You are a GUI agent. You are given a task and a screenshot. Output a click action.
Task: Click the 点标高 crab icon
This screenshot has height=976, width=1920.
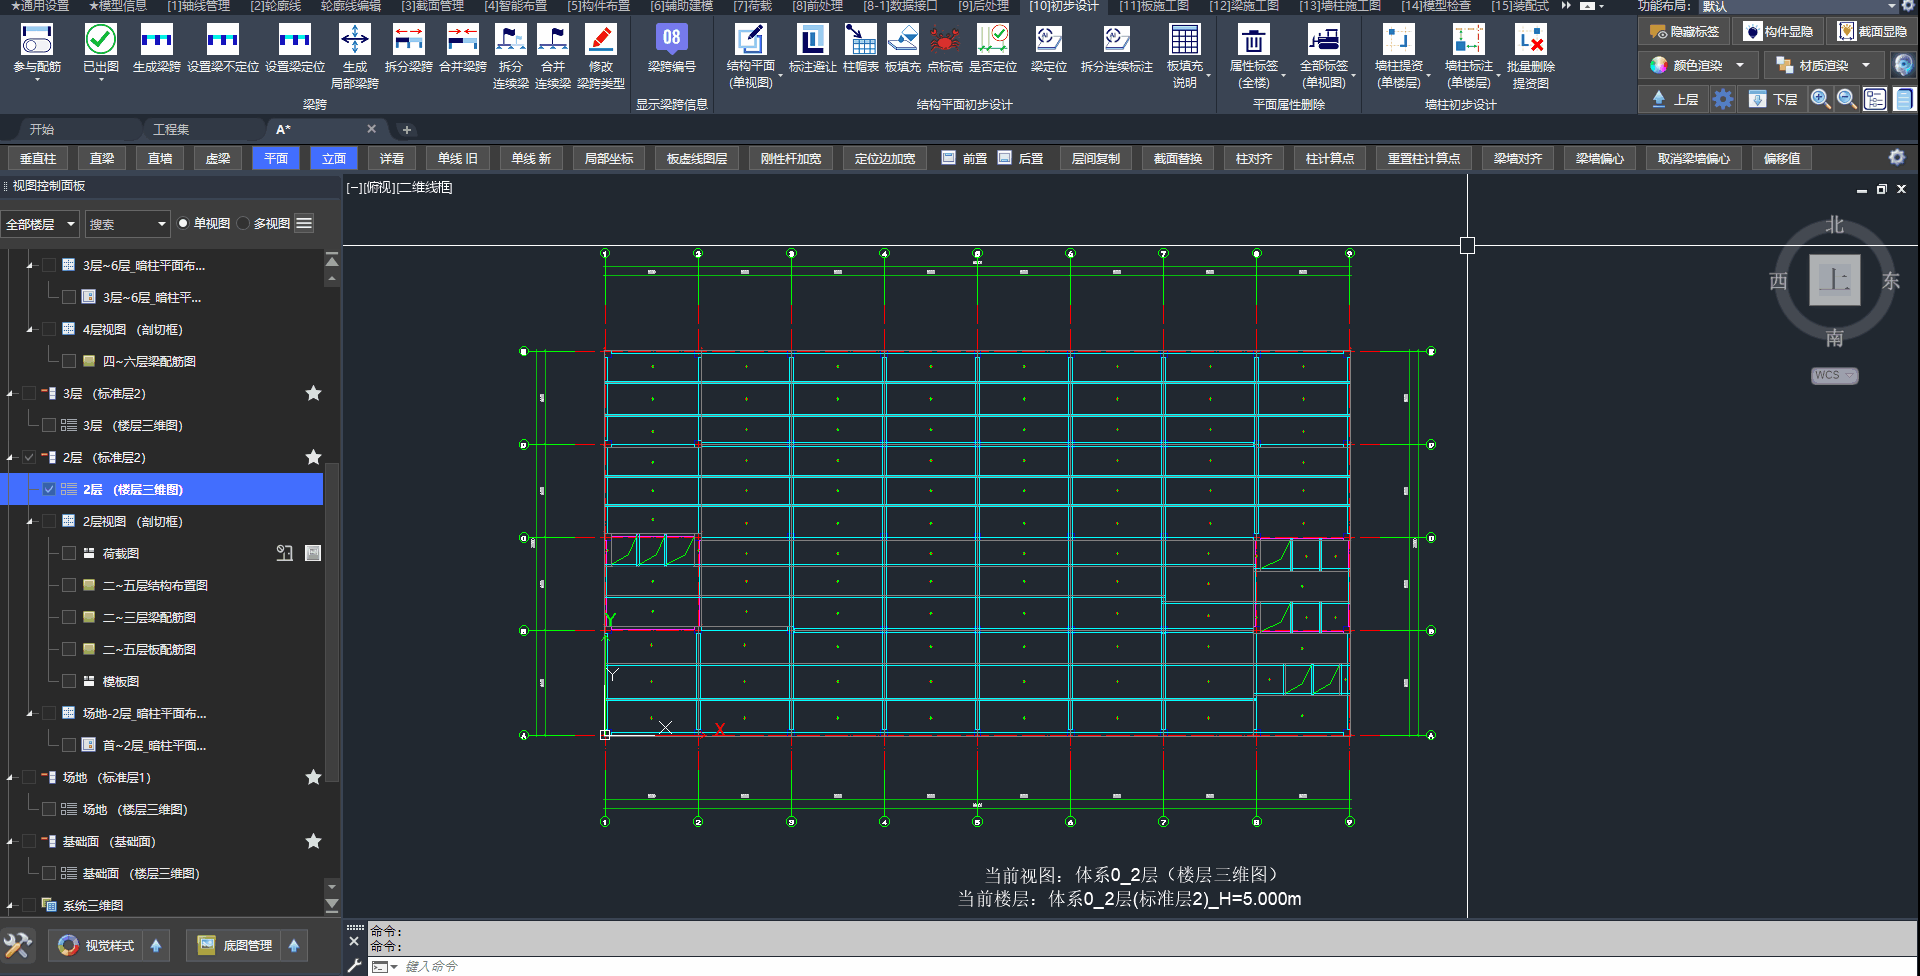click(x=944, y=41)
